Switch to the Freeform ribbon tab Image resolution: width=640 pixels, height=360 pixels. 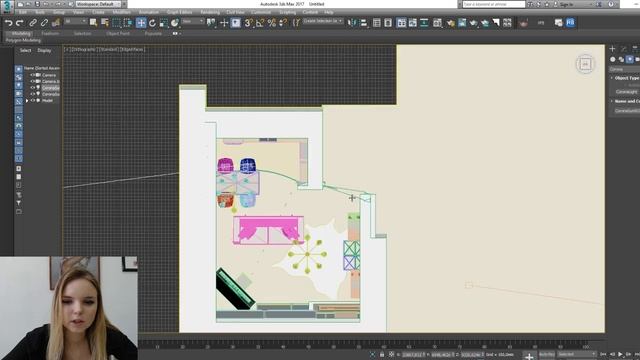point(51,33)
